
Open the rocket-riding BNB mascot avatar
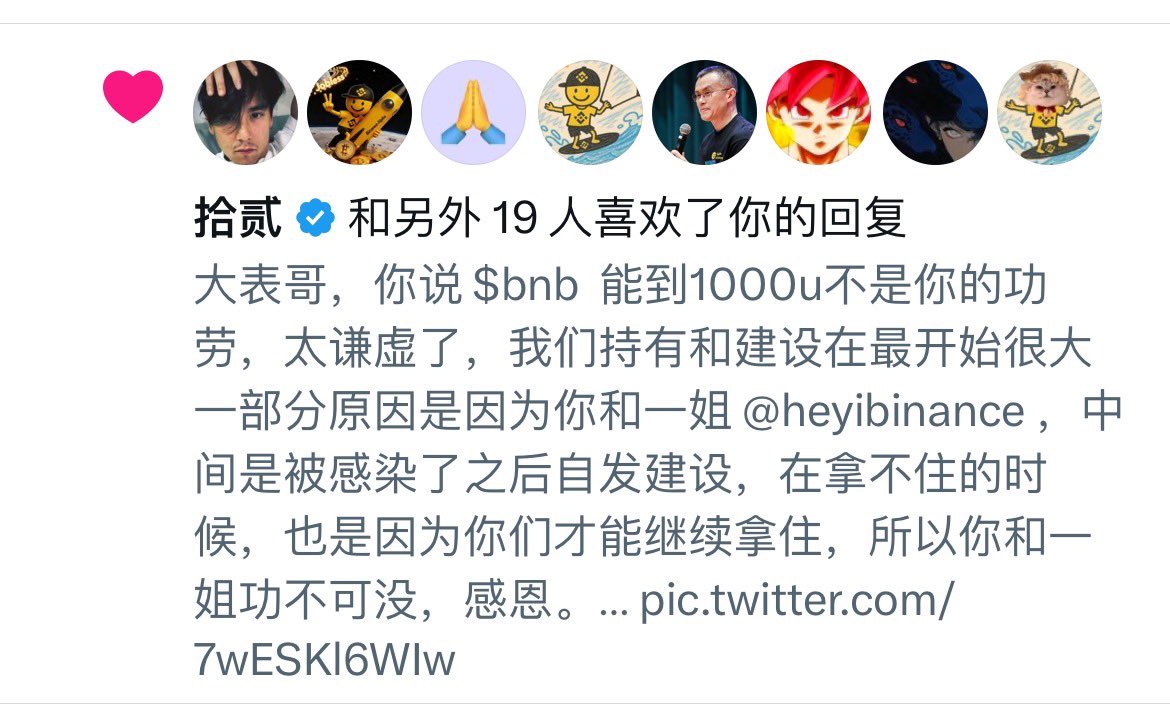[360, 112]
